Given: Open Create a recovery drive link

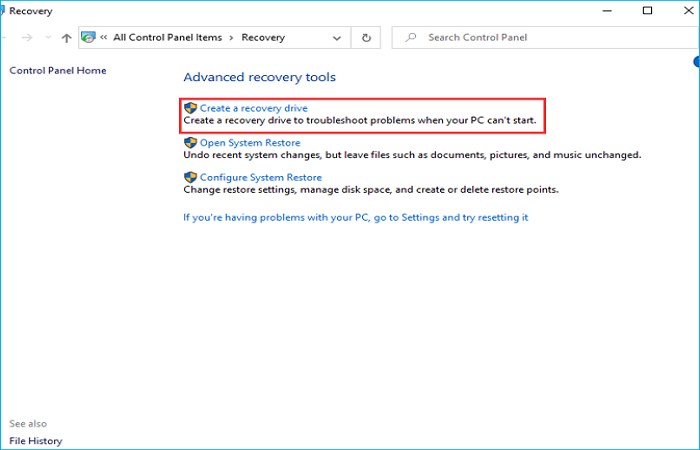Looking at the screenshot, I should 254,108.
